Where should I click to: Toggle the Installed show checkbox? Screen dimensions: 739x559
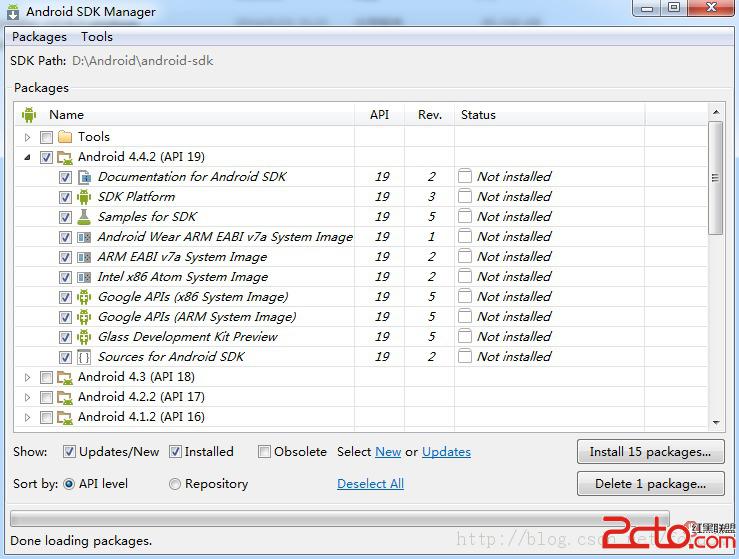click(175, 452)
